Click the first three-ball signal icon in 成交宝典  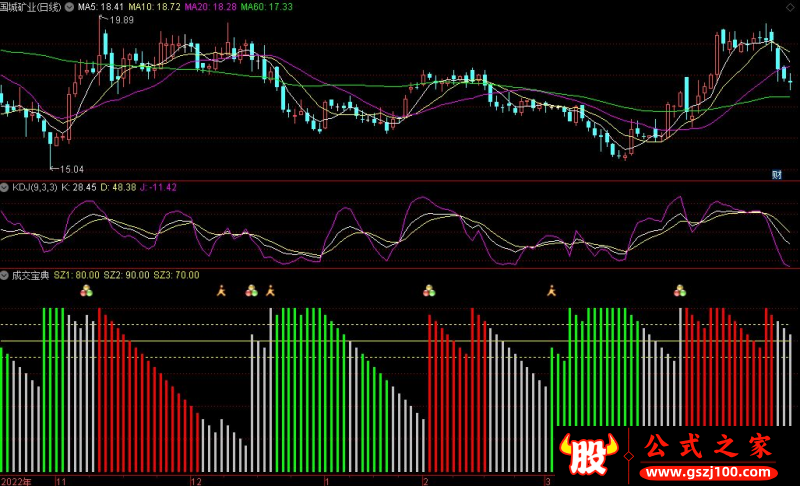click(x=86, y=291)
